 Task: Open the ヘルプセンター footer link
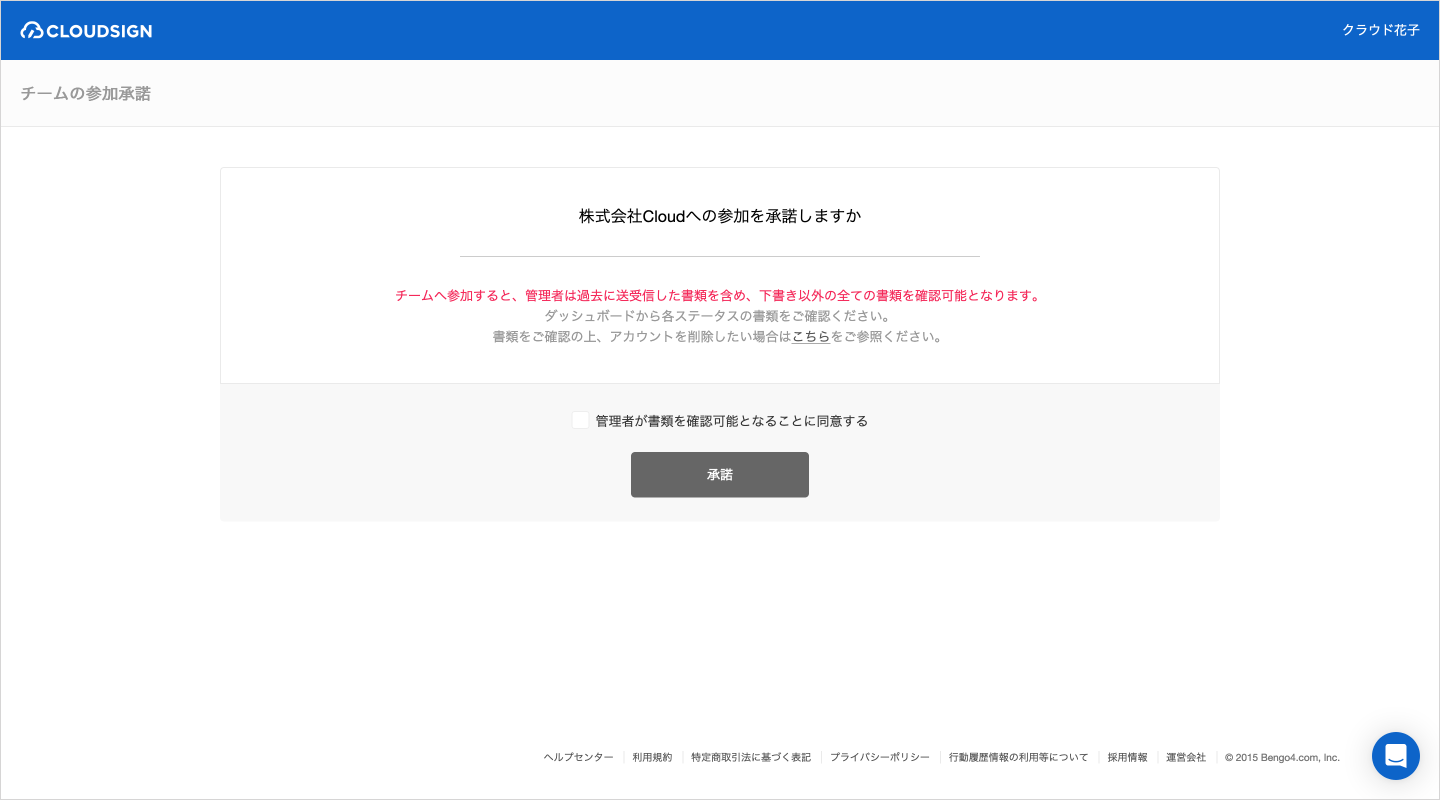(x=578, y=758)
